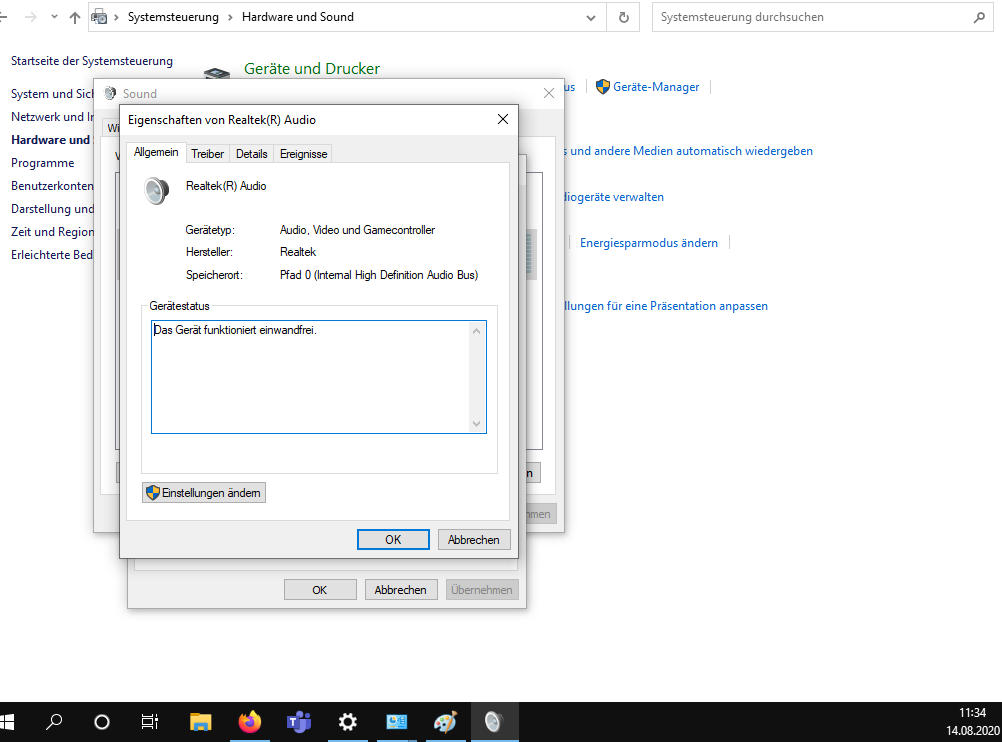Refresh the control panel view
The image size is (1002, 742).
[x=624, y=18]
